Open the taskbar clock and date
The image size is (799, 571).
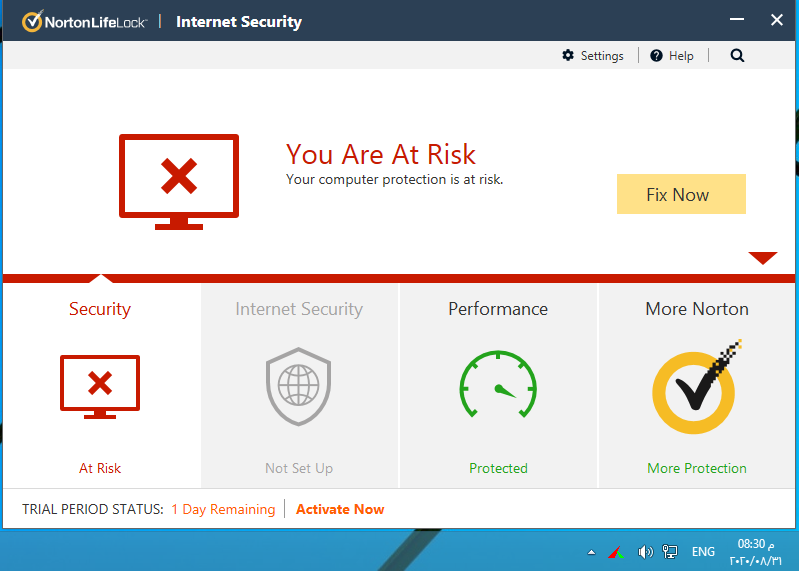point(755,552)
